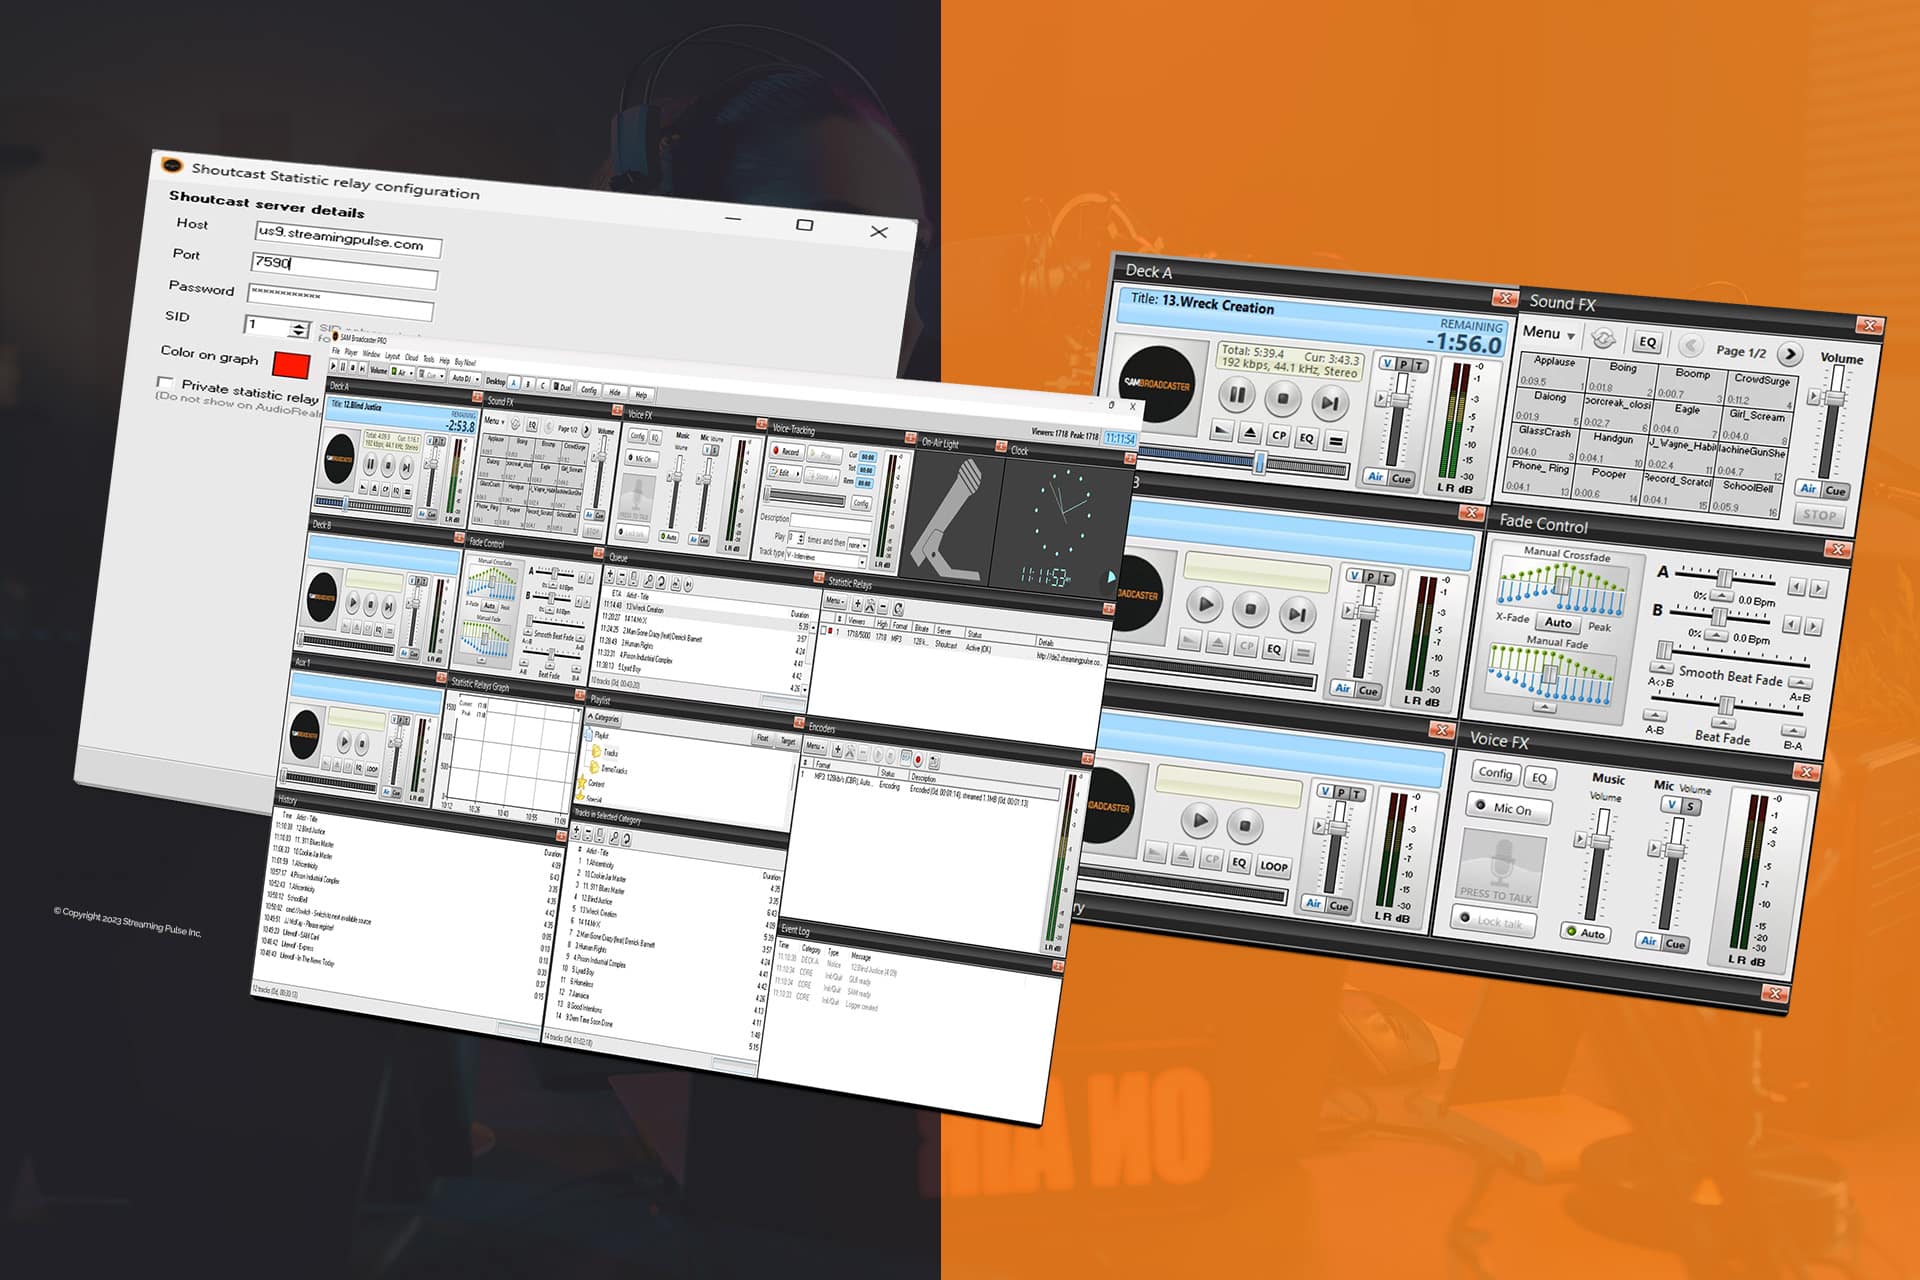This screenshot has width=1920, height=1280.
Task: Click Float in the Playlist panel
Action: coord(763,738)
